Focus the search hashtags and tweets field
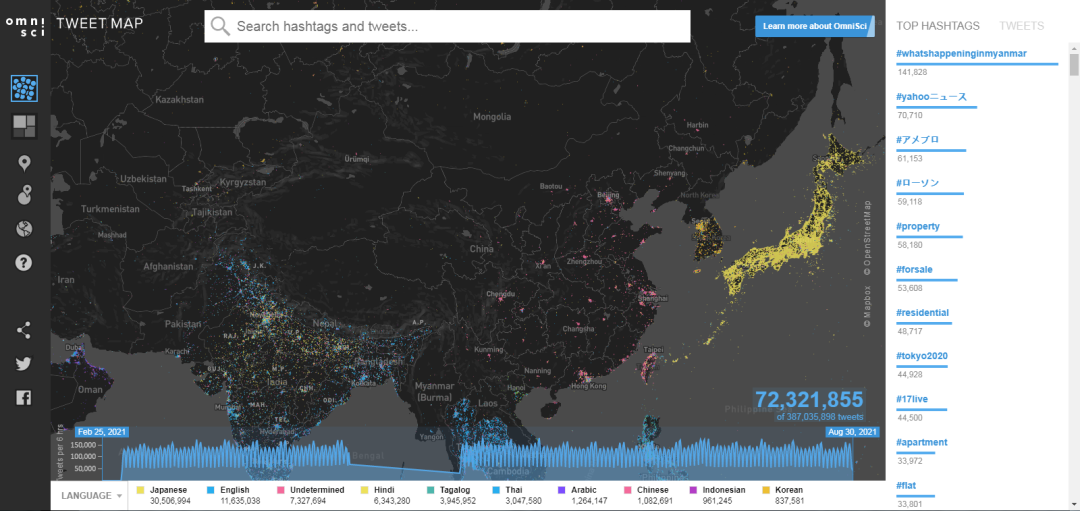This screenshot has width=1080, height=511. pyautogui.click(x=448, y=26)
